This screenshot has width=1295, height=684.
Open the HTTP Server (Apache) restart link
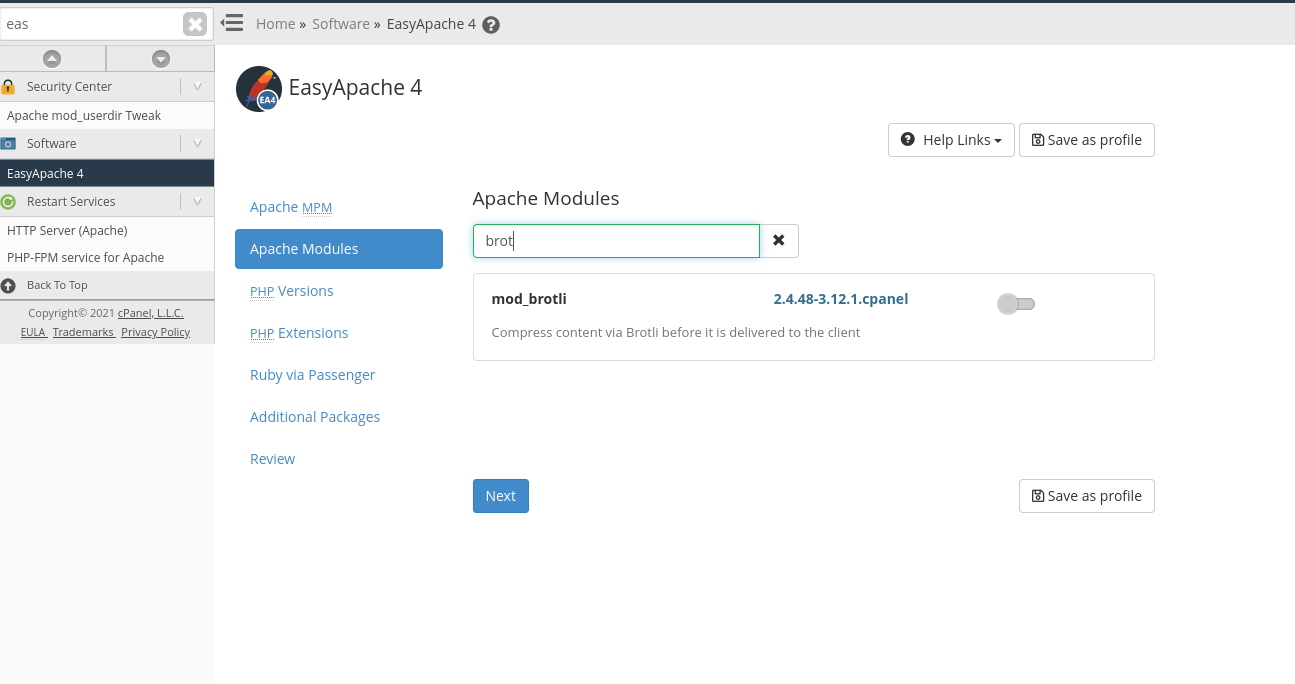click(67, 230)
